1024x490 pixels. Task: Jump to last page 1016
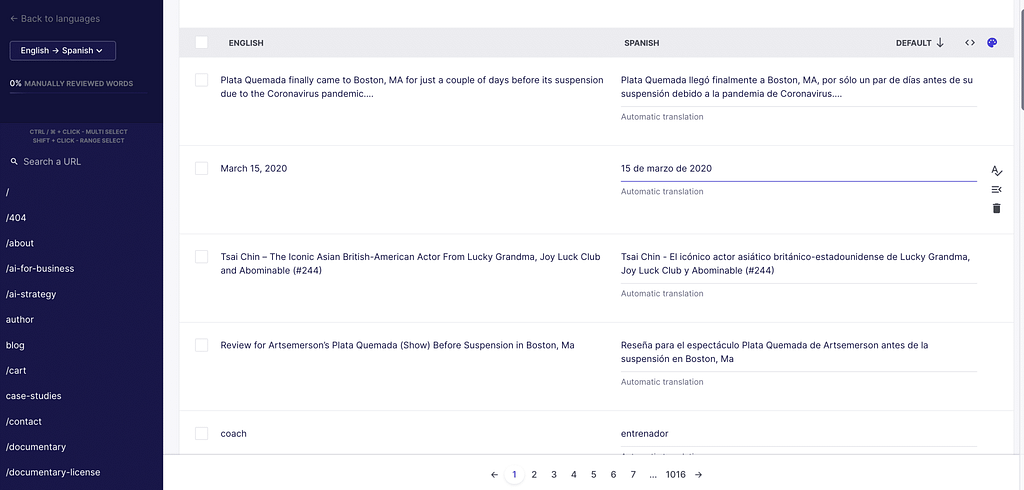click(676, 475)
